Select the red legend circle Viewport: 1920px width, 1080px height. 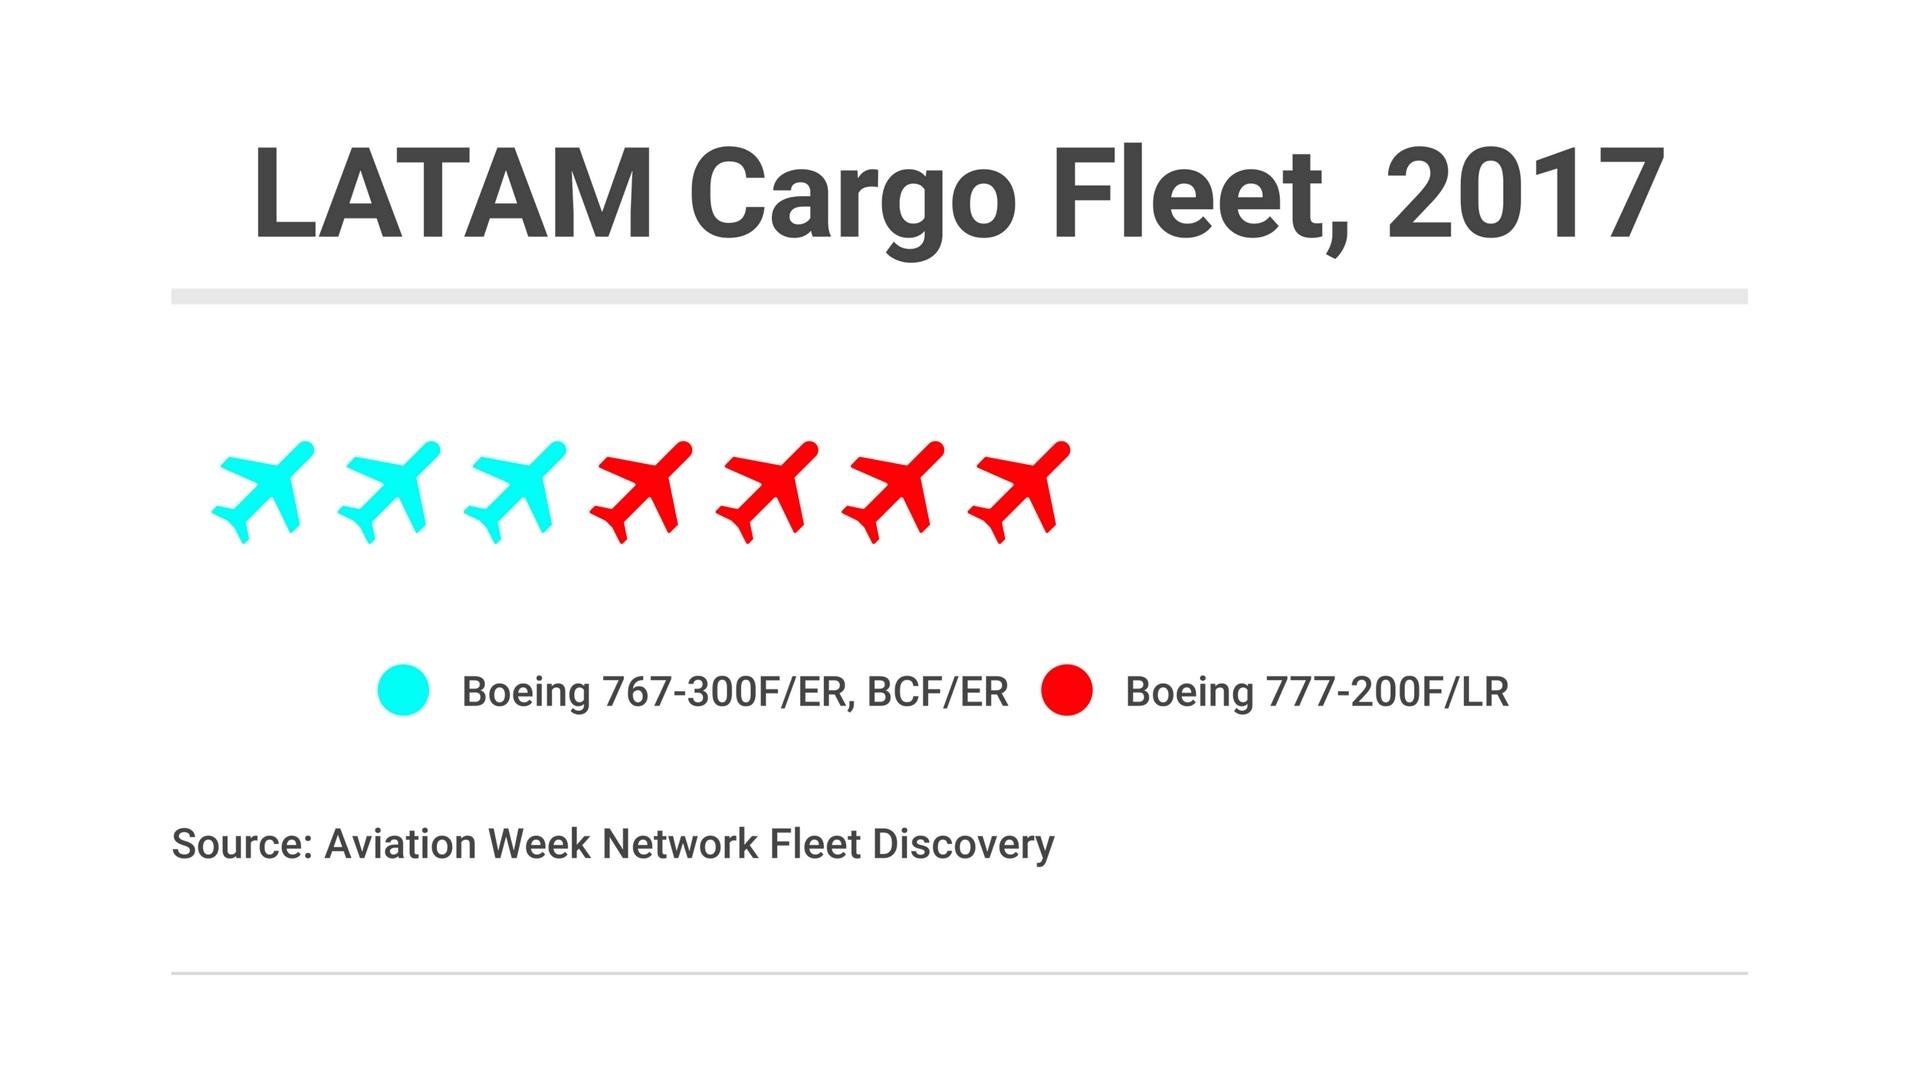1067,690
